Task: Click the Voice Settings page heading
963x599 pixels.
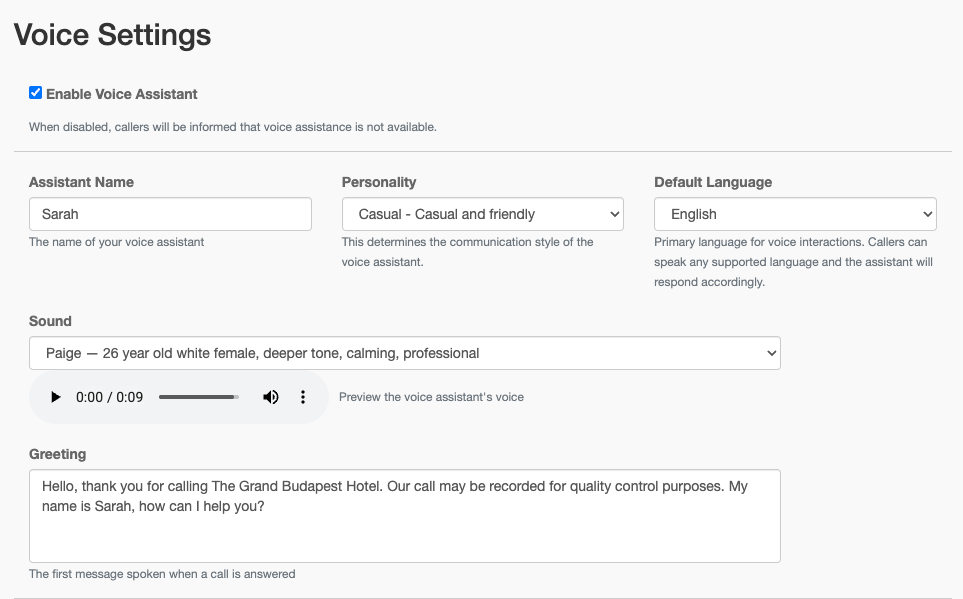Action: (x=112, y=34)
